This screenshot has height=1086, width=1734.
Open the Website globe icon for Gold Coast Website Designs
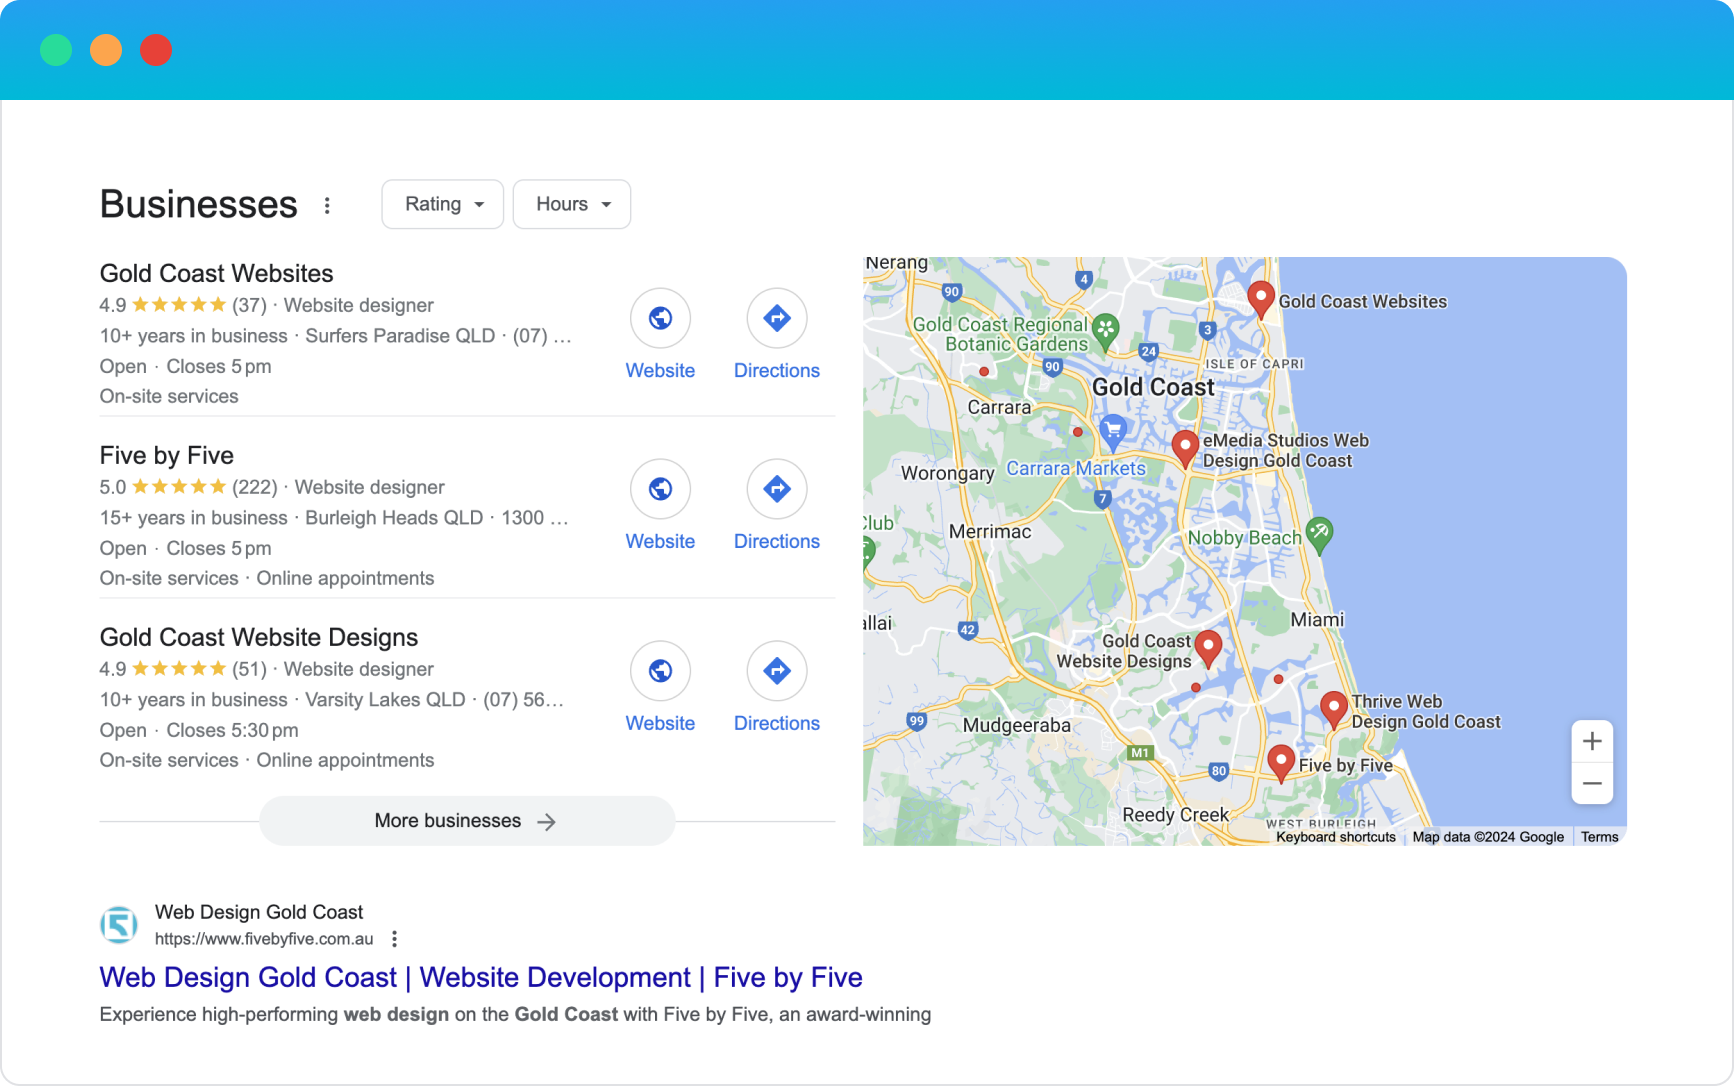[x=660, y=671]
